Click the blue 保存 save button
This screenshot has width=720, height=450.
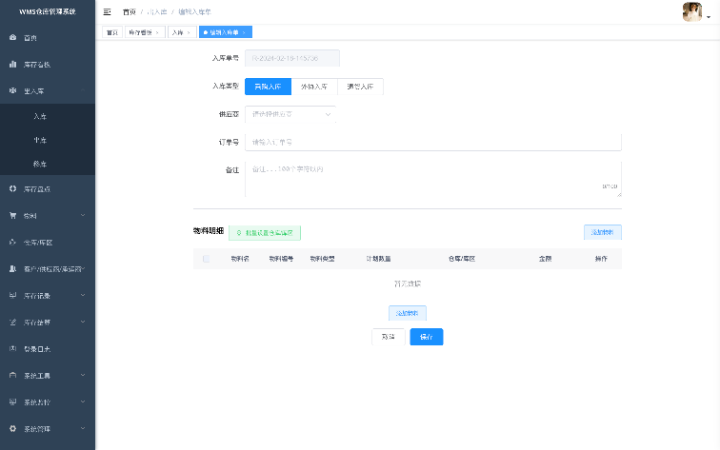click(427, 337)
